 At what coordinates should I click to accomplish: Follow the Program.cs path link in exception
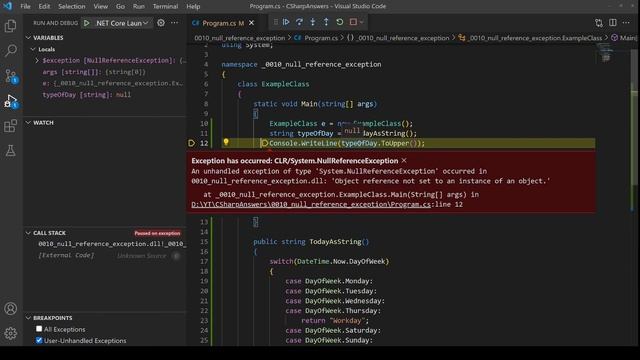(x=311, y=204)
